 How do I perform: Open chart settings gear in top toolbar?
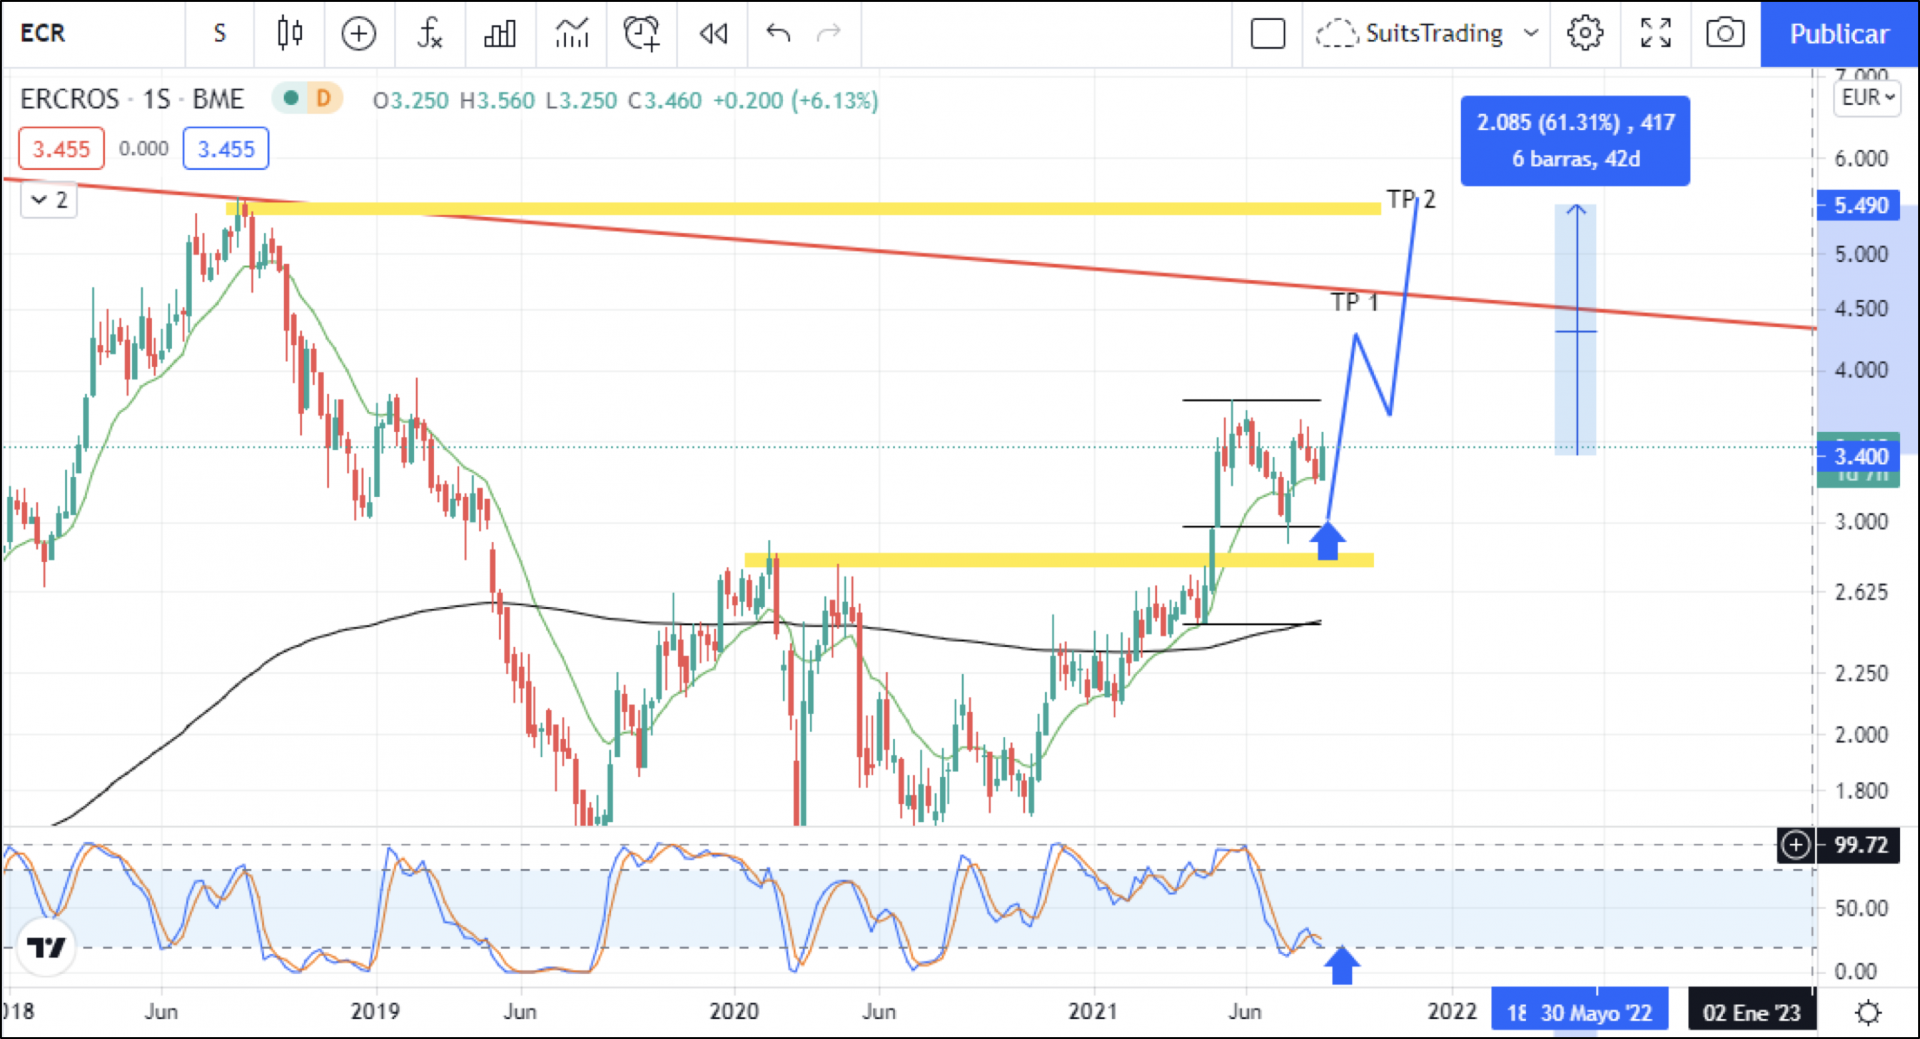click(x=1584, y=34)
